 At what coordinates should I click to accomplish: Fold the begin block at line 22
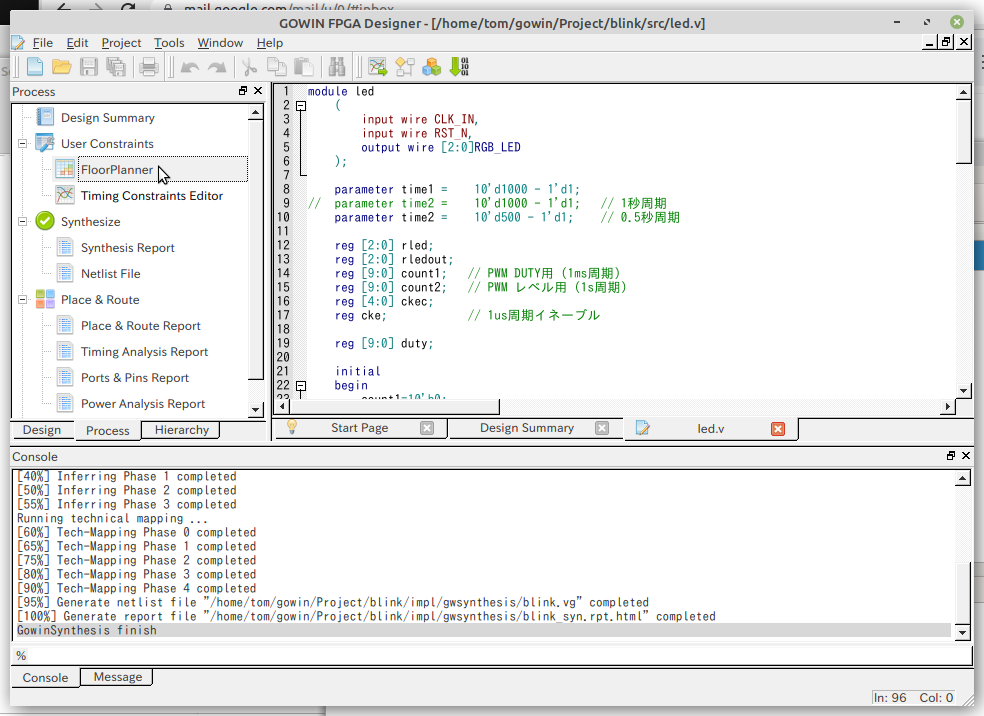click(301, 386)
